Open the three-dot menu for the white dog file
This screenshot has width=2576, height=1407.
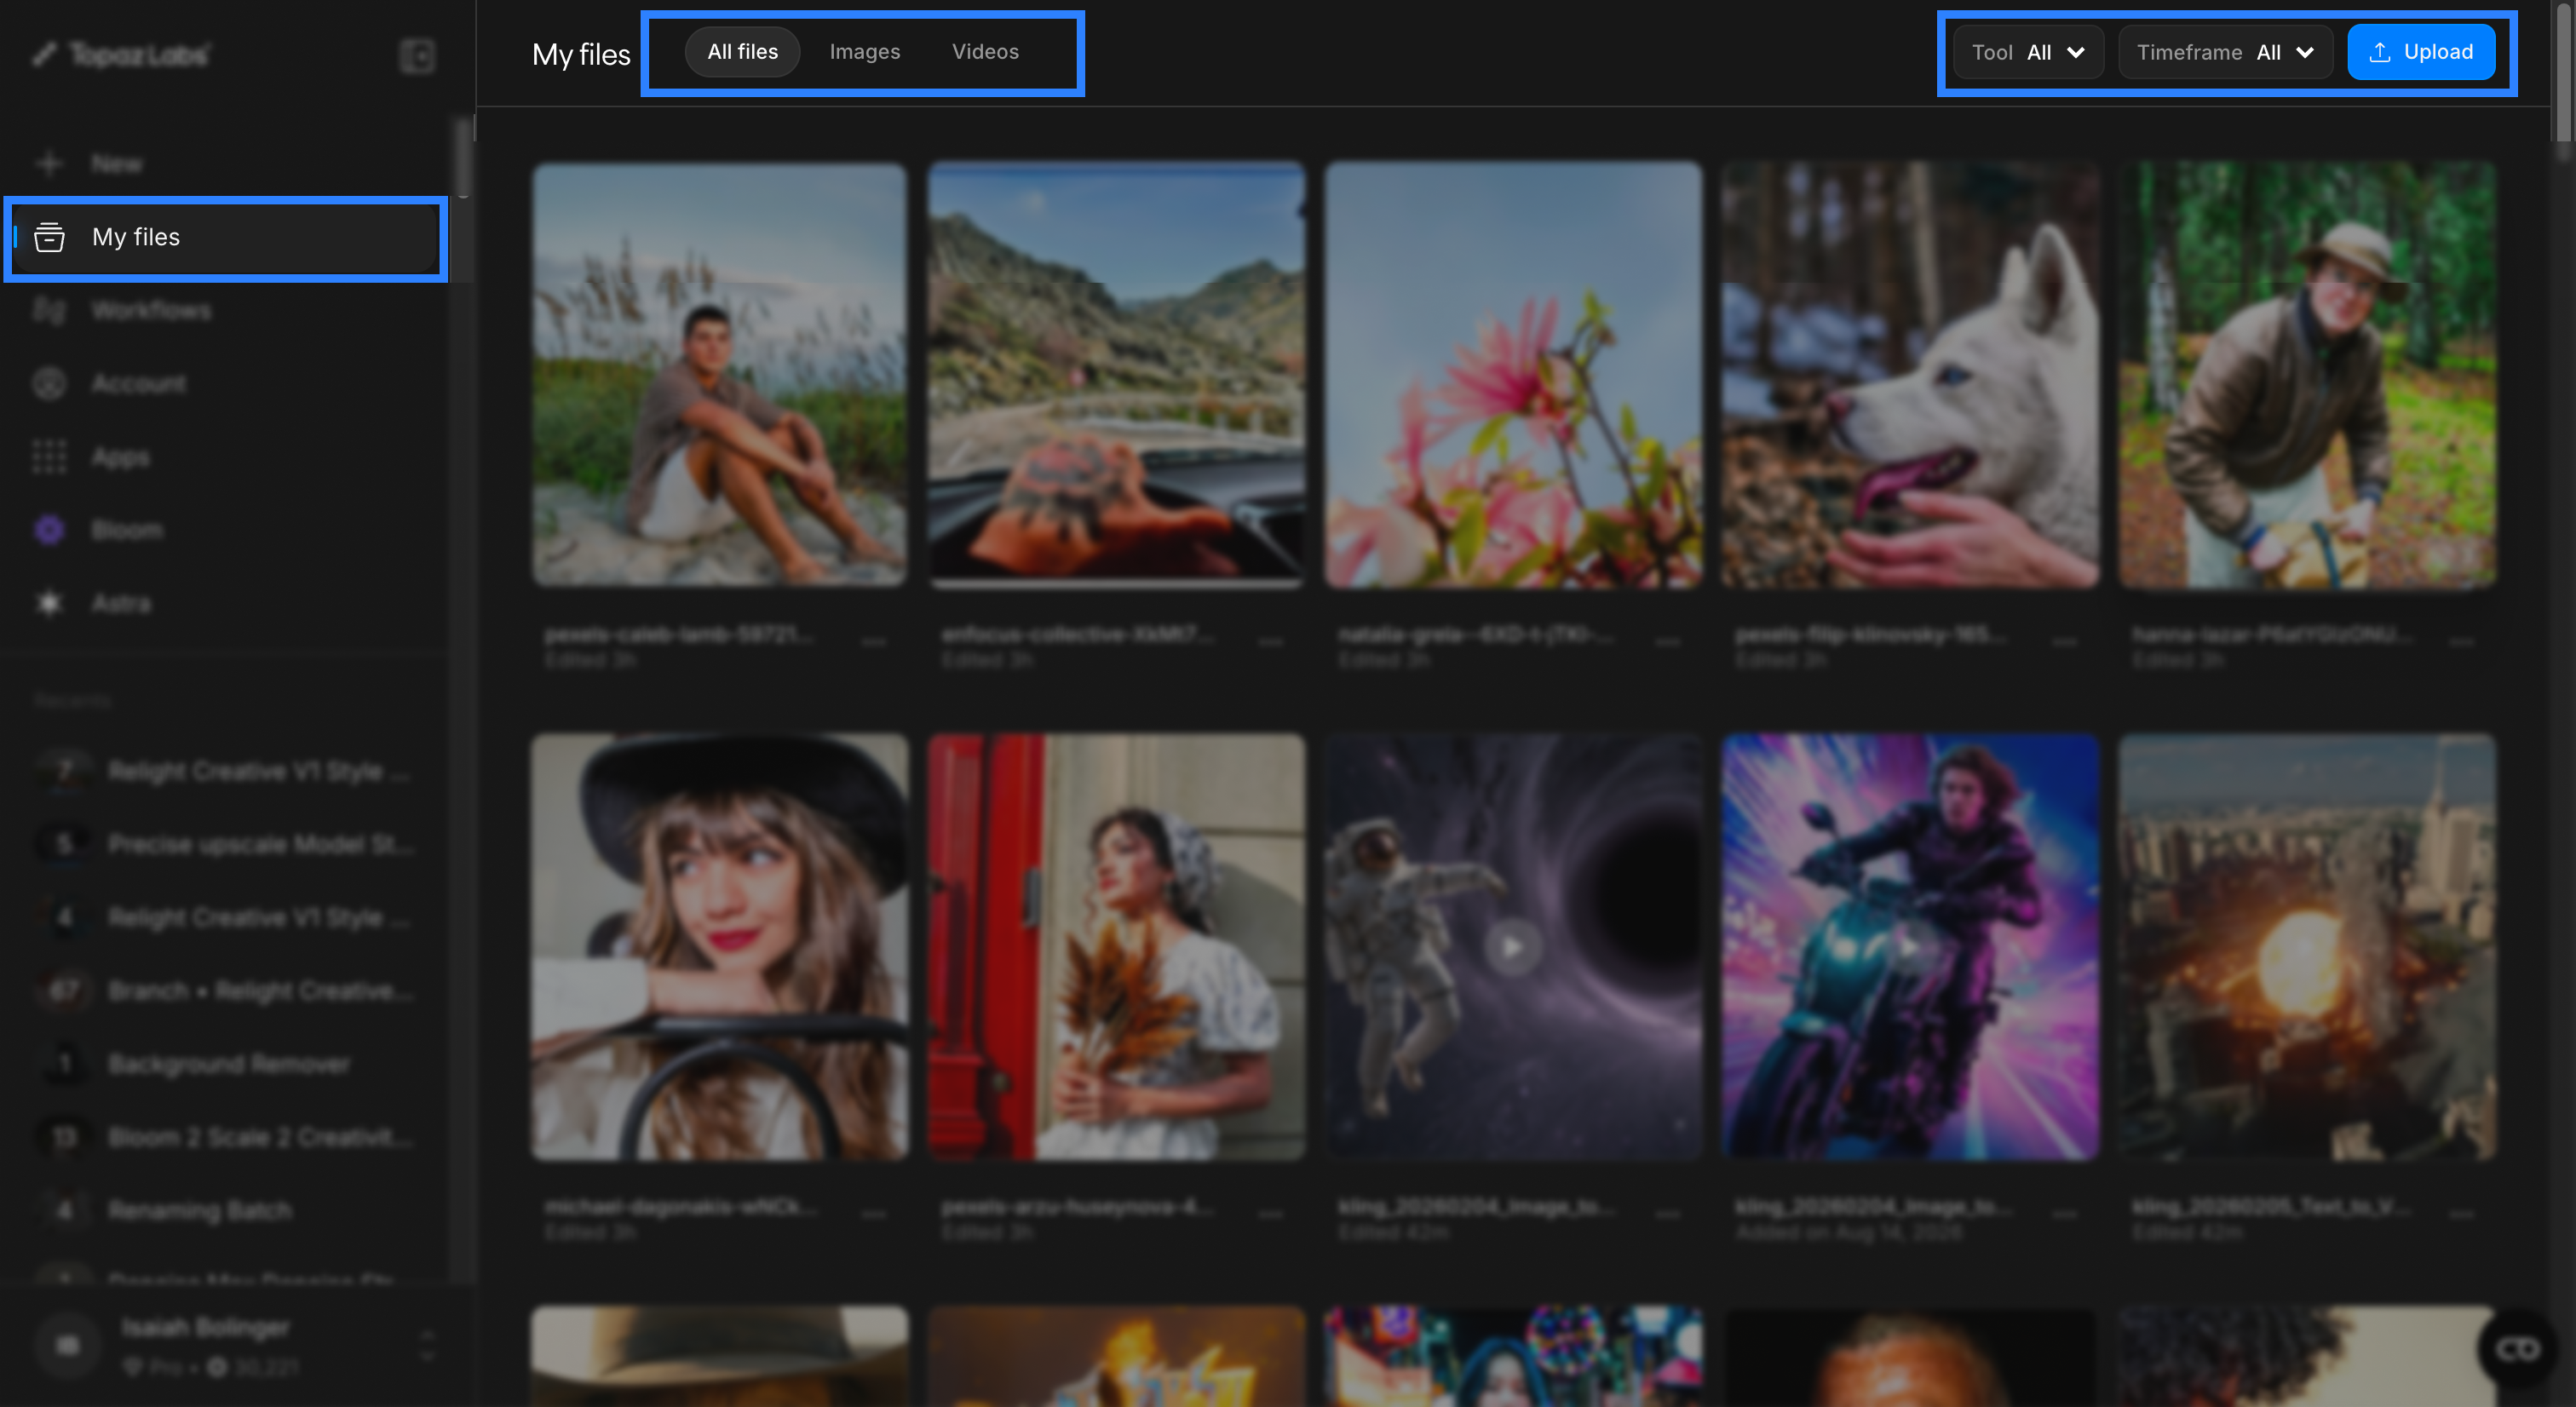coord(2064,641)
